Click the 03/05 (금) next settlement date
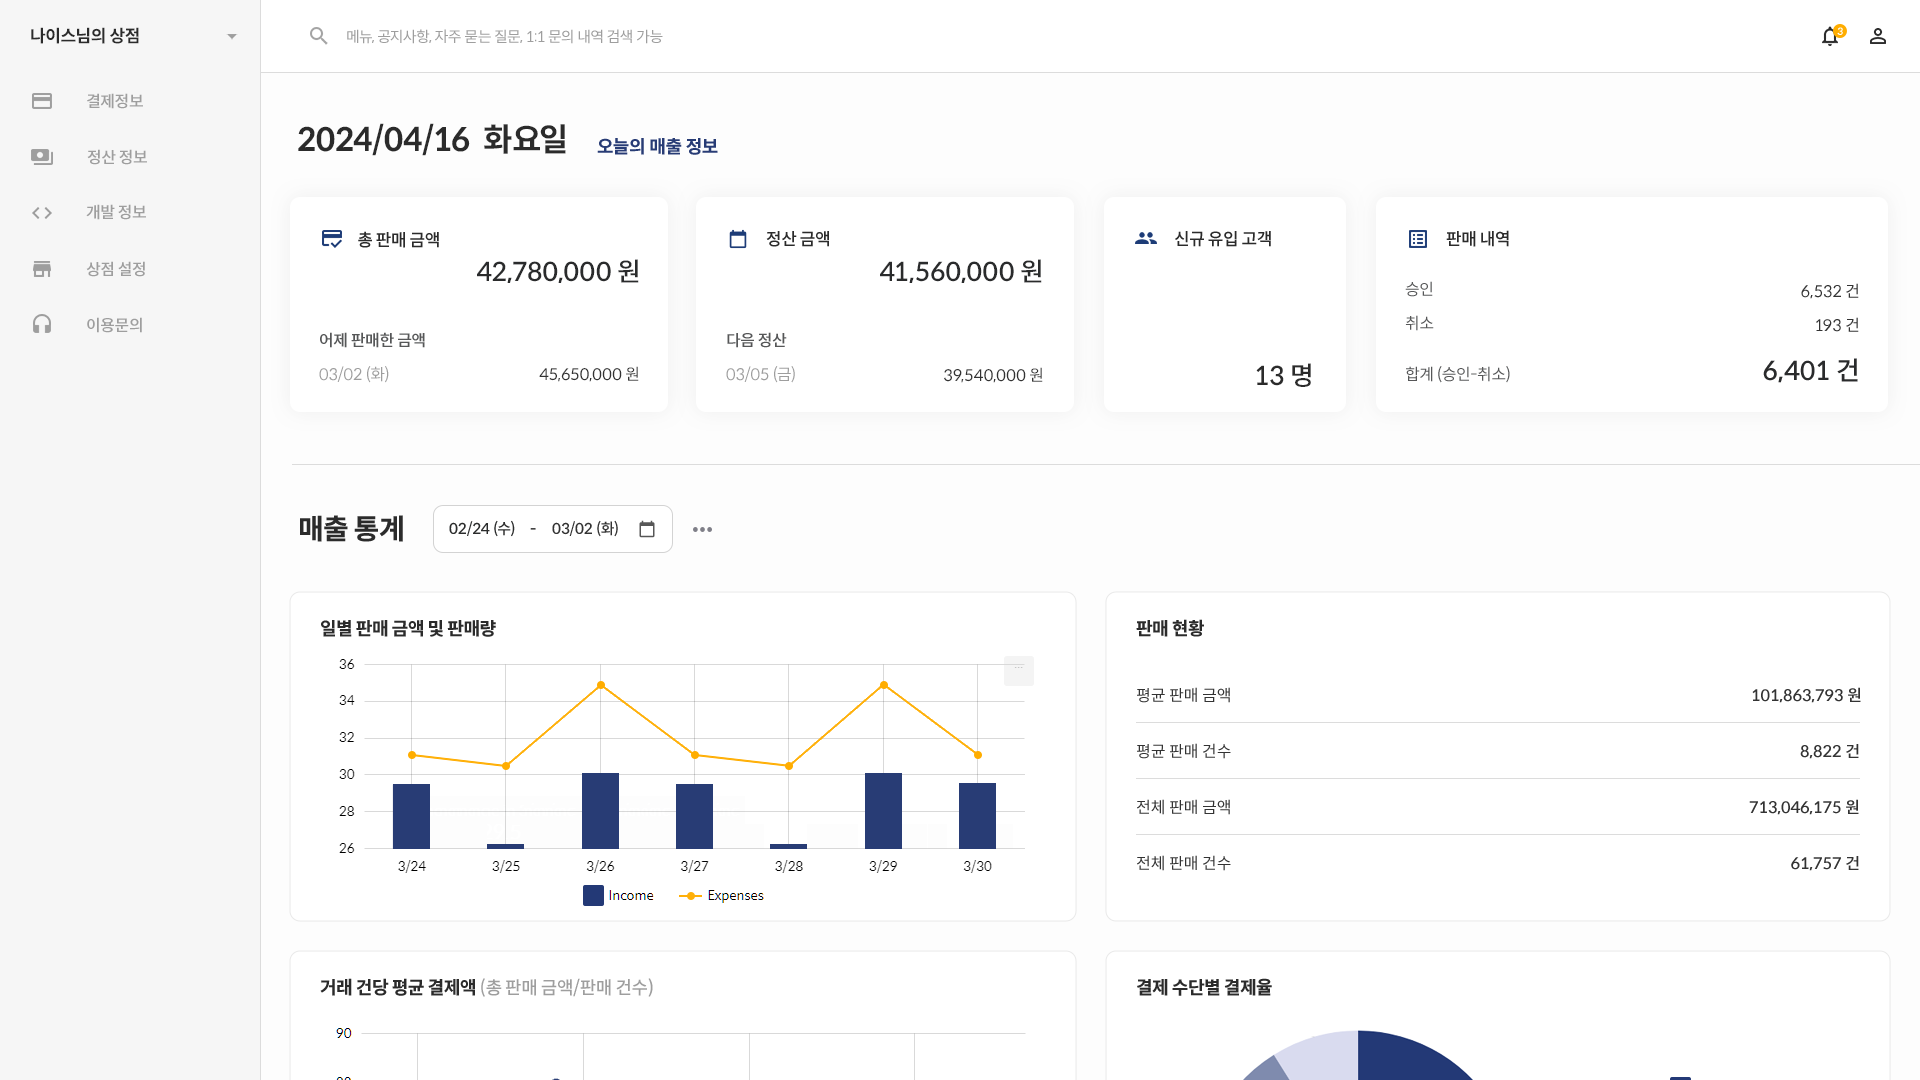Viewport: 1920px width, 1080px height. point(761,374)
